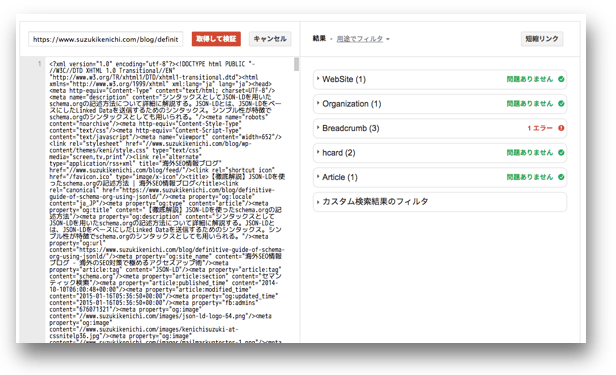Click the hcard (2) label text

pos(339,153)
